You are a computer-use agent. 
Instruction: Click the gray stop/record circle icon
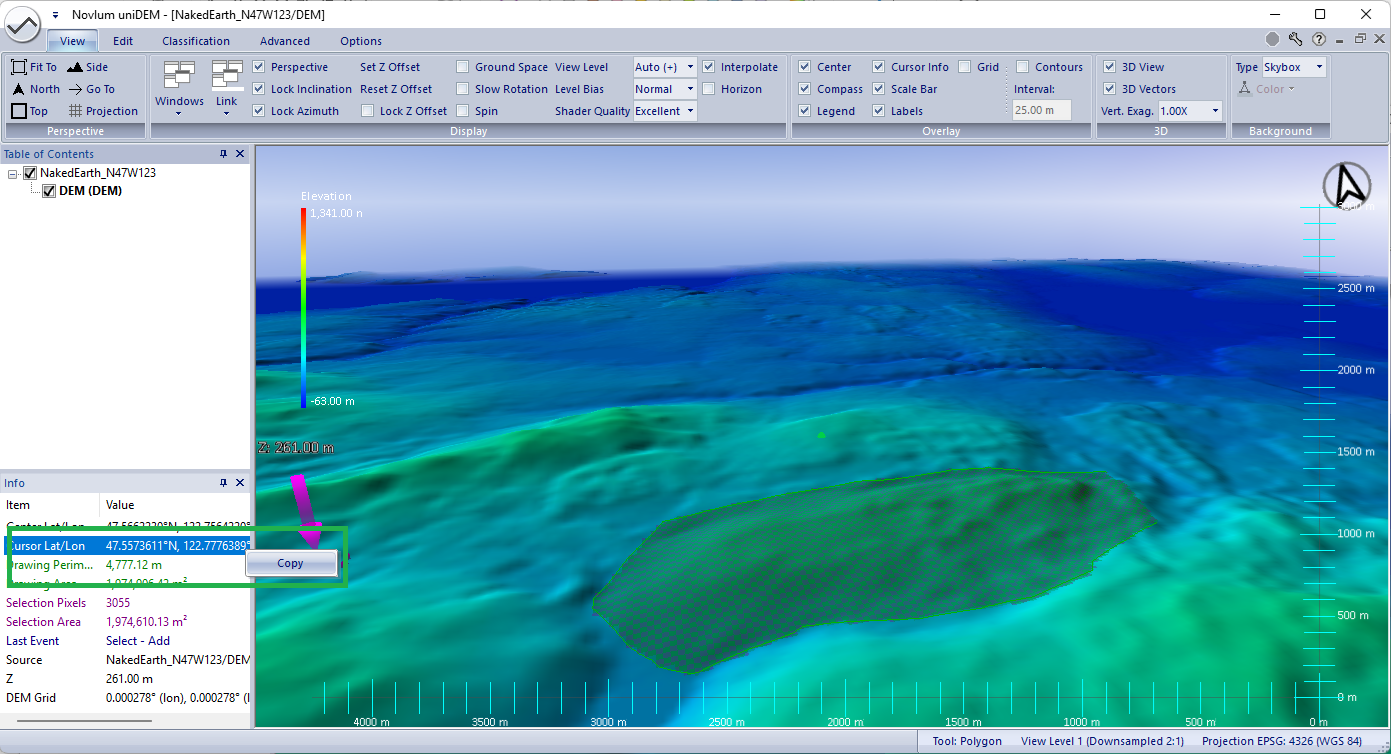[1272, 40]
